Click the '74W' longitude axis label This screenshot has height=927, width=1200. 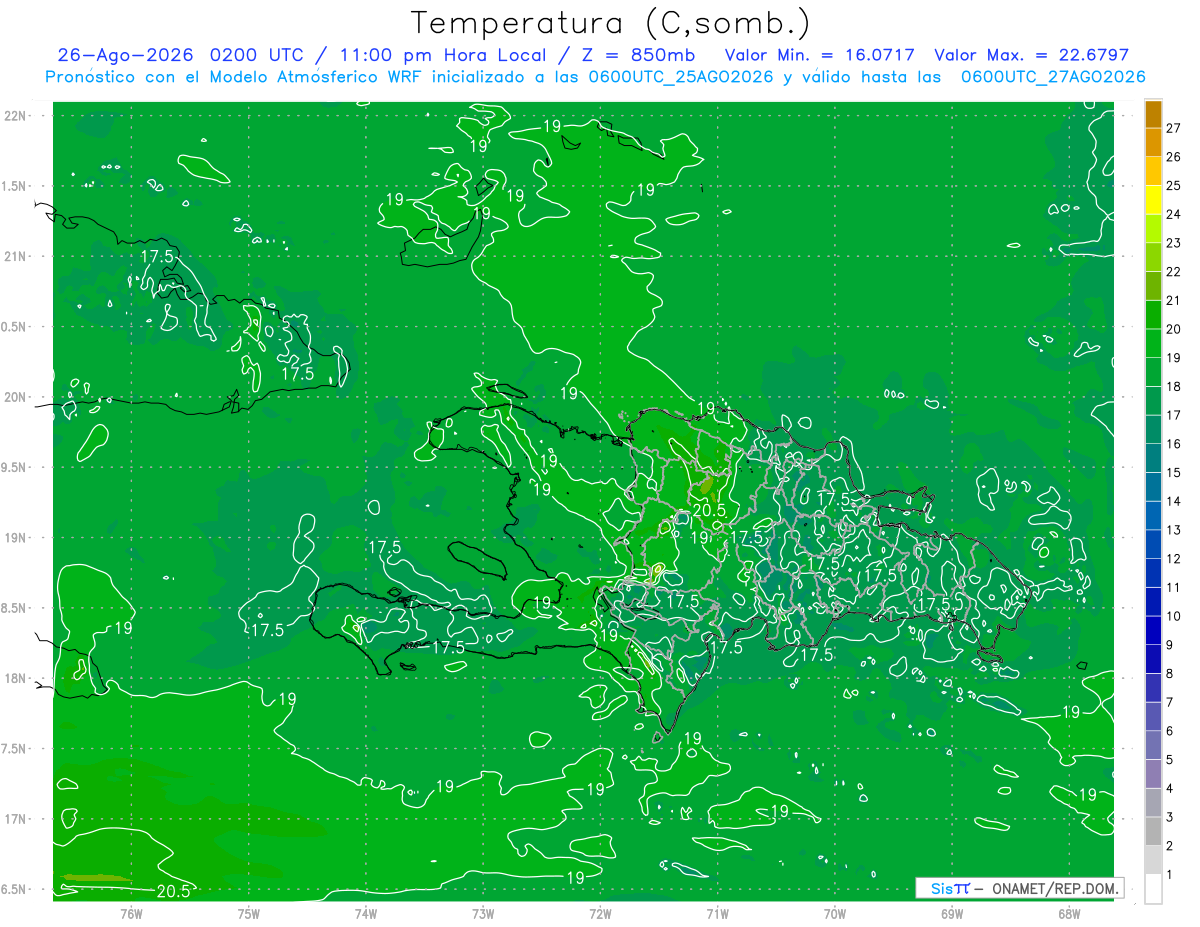(366, 914)
